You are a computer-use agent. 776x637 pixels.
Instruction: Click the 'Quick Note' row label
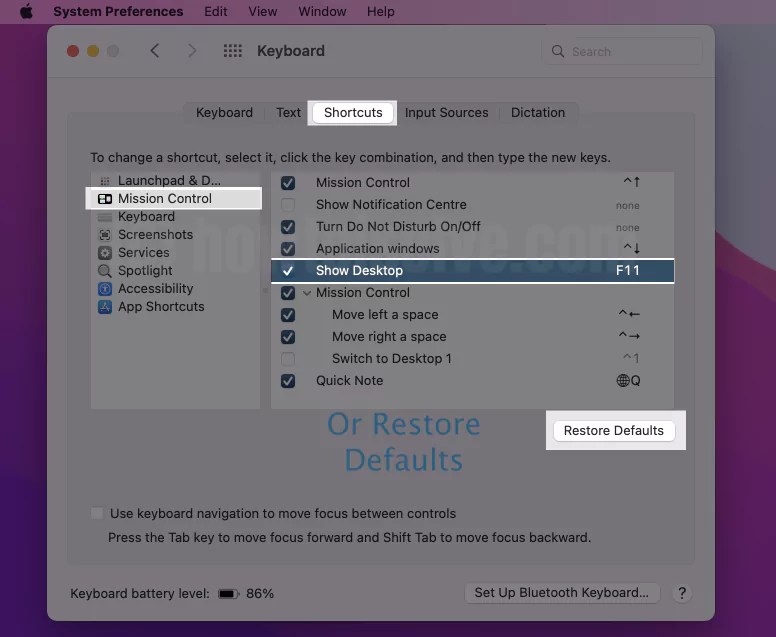pos(349,381)
